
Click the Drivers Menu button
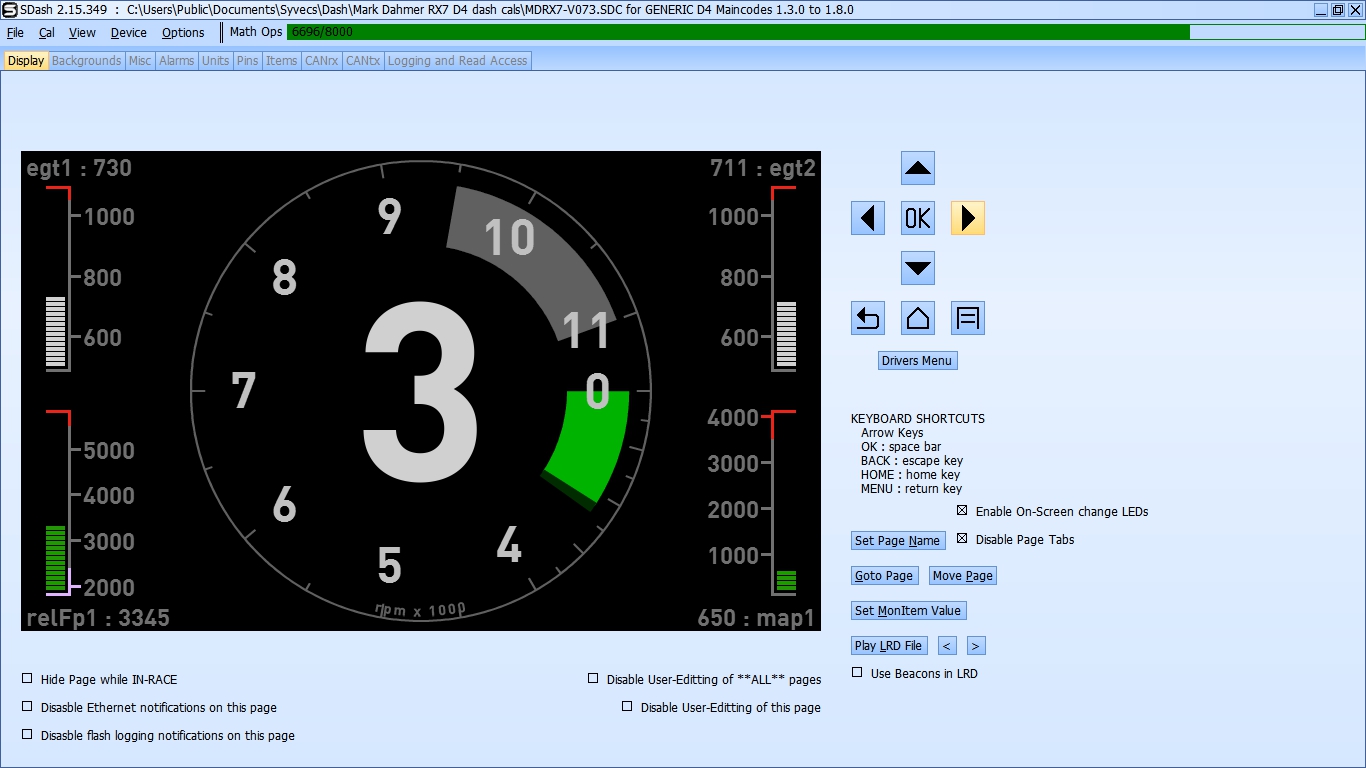click(x=917, y=361)
